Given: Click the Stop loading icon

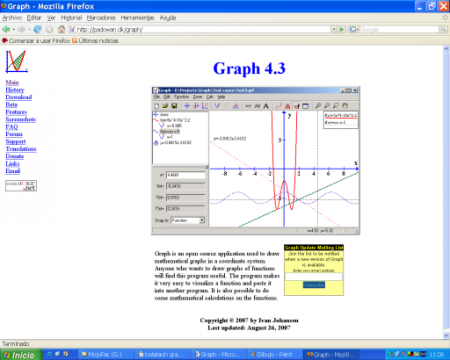Looking at the screenshot, I should [49, 30].
